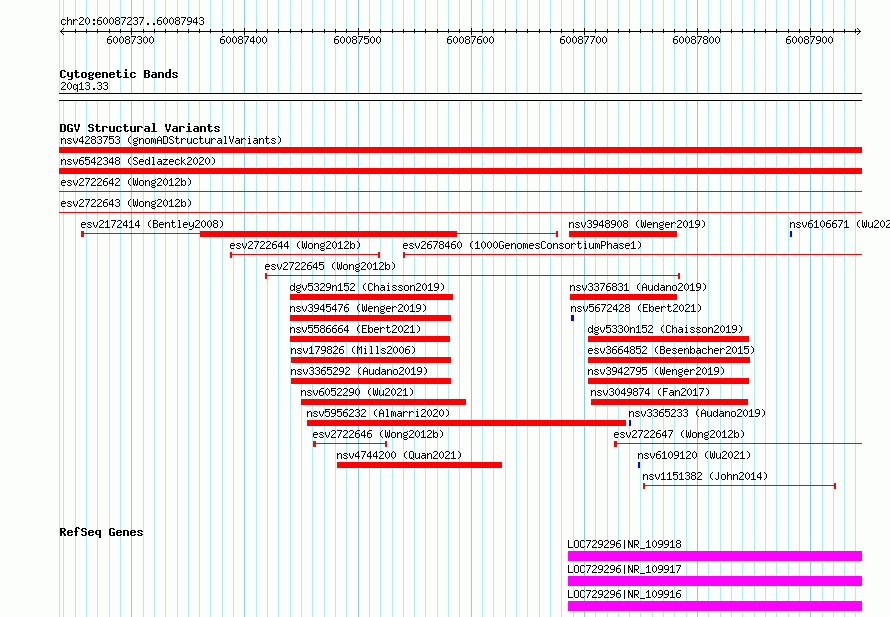Click the blue marker below nsv5672428

[x=572, y=318]
